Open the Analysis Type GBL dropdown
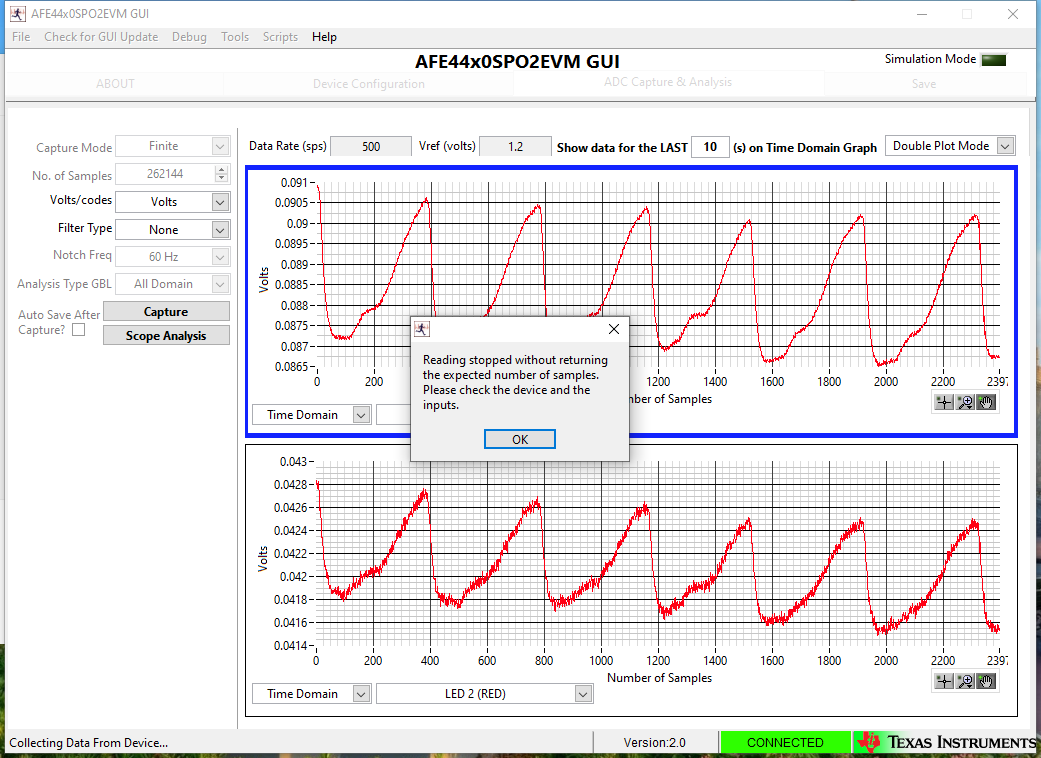This screenshot has width=1041, height=758. click(220, 284)
